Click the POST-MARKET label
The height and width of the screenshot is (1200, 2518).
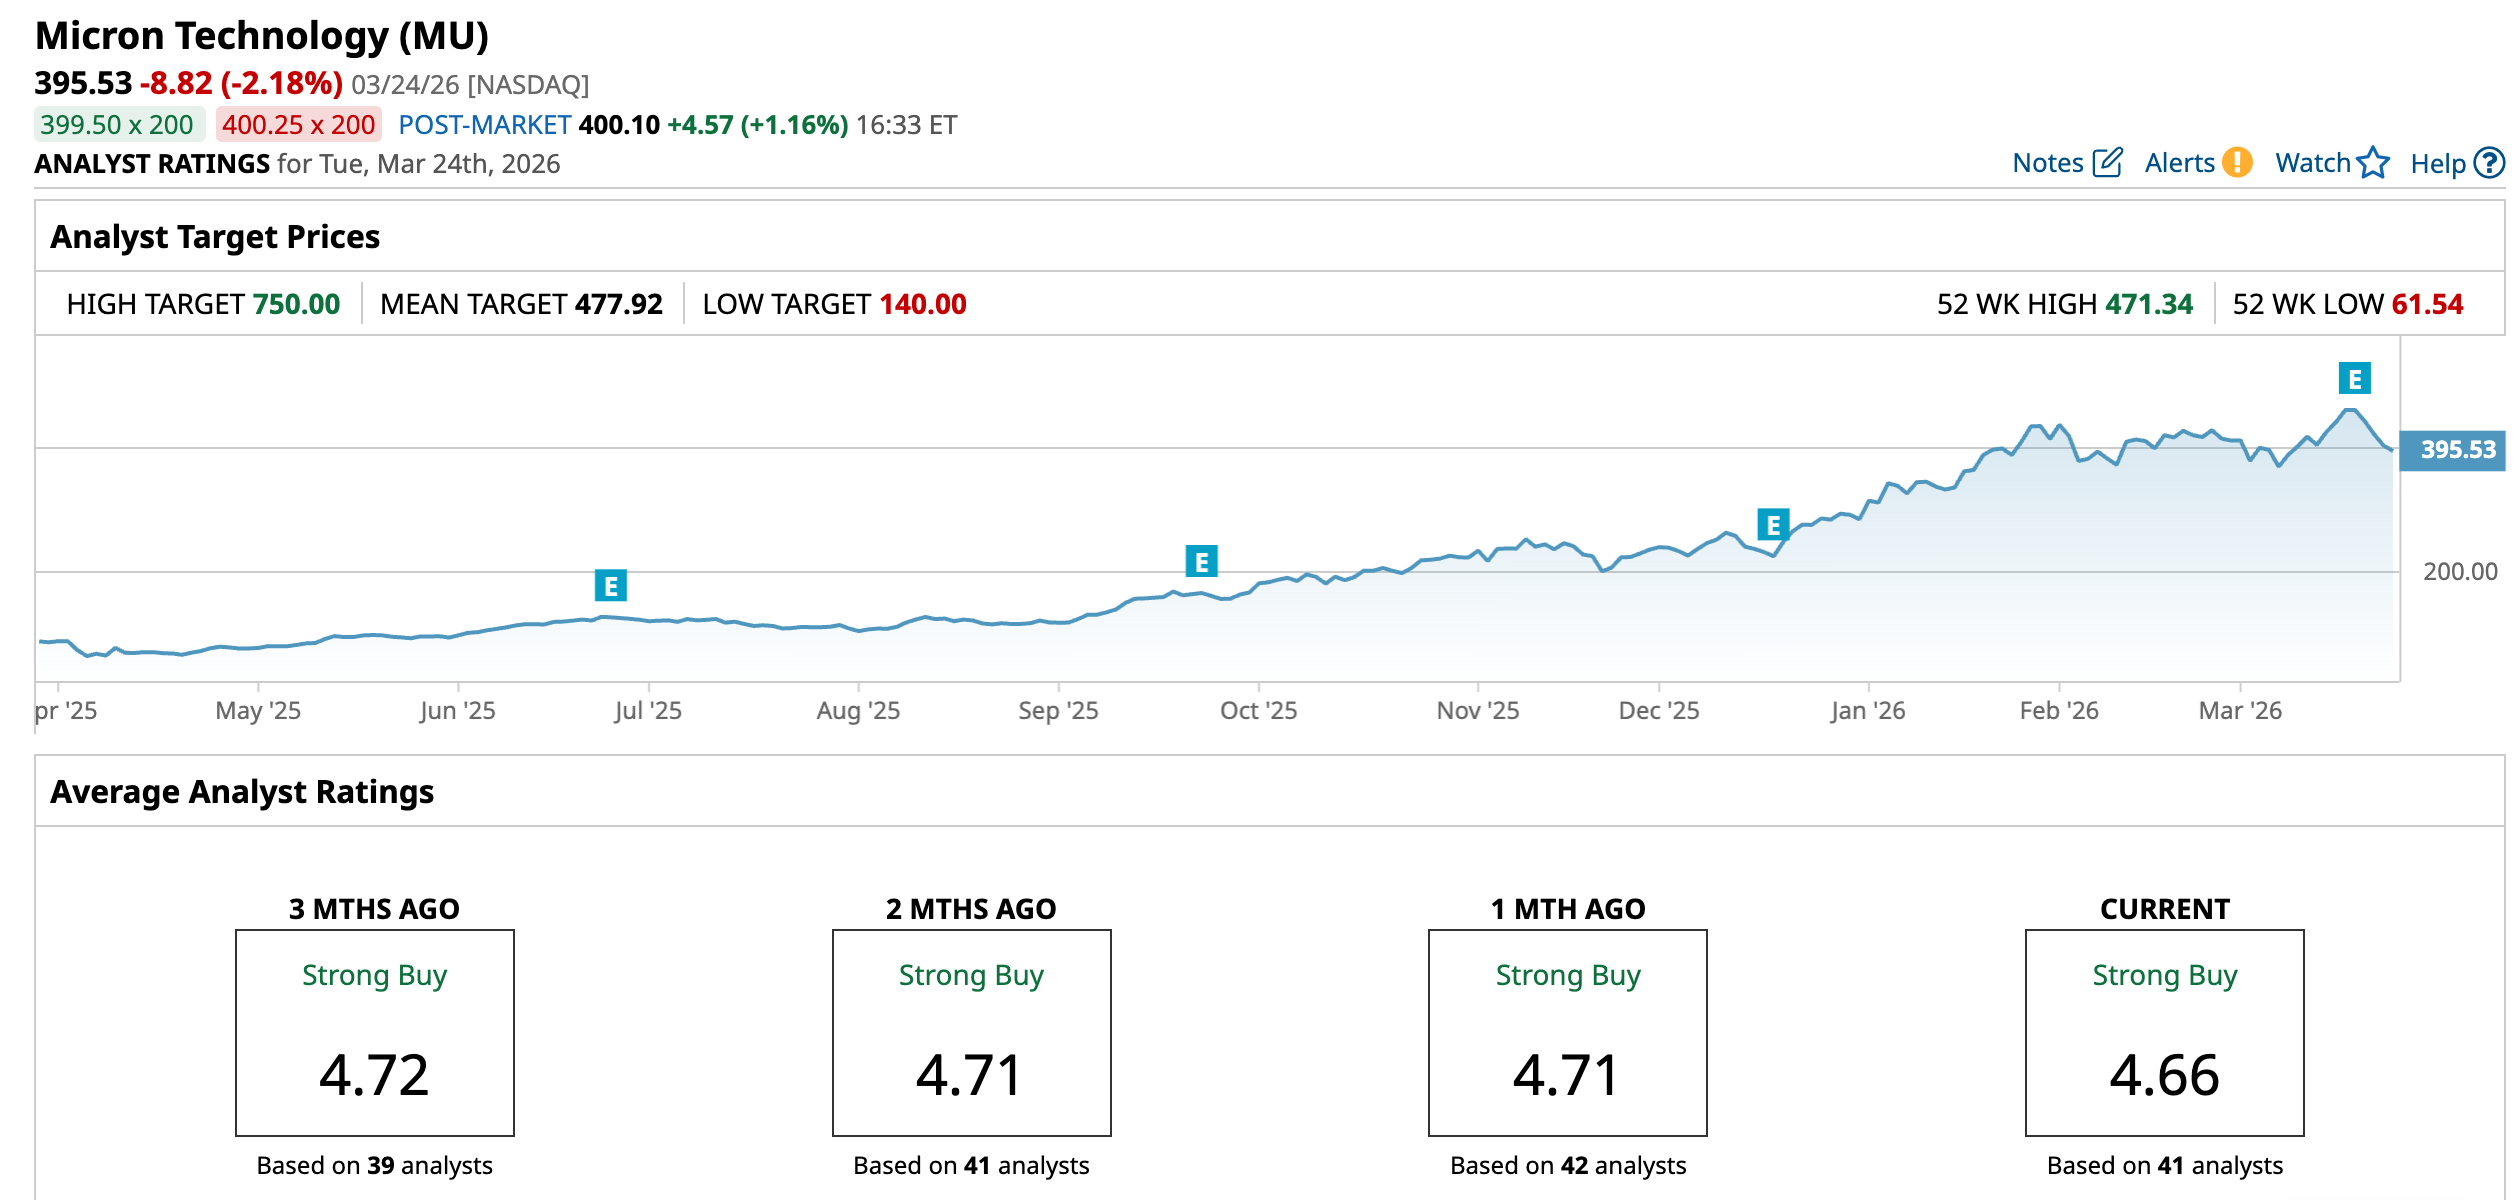coord(484,125)
